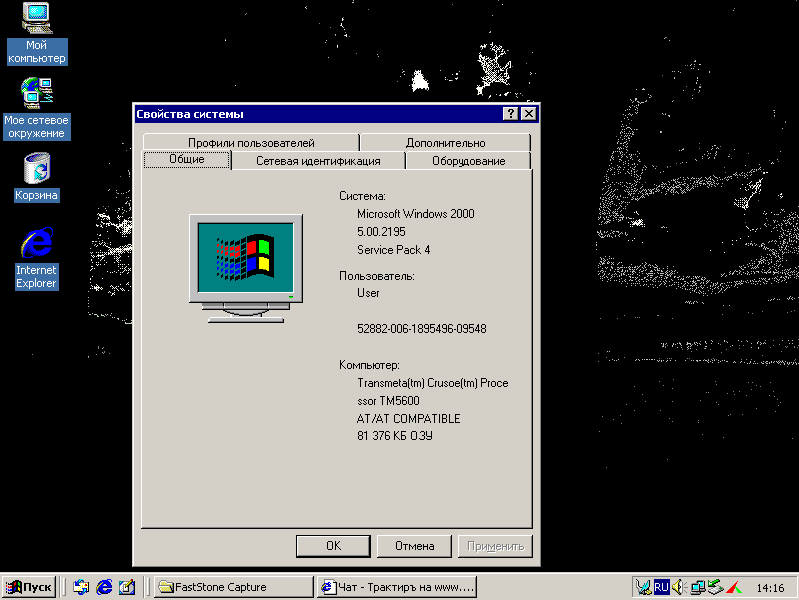Click the Microsoft Windows 2000 text
The height and width of the screenshot is (600, 799).
click(415, 214)
